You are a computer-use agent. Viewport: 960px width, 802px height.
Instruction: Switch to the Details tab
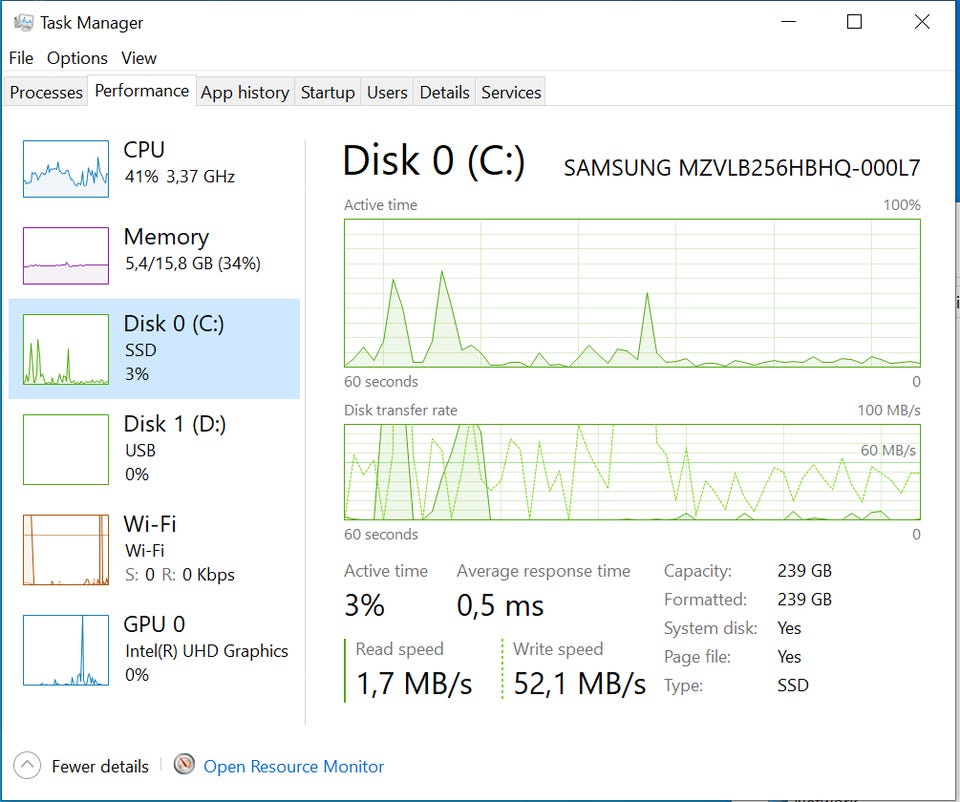point(445,92)
